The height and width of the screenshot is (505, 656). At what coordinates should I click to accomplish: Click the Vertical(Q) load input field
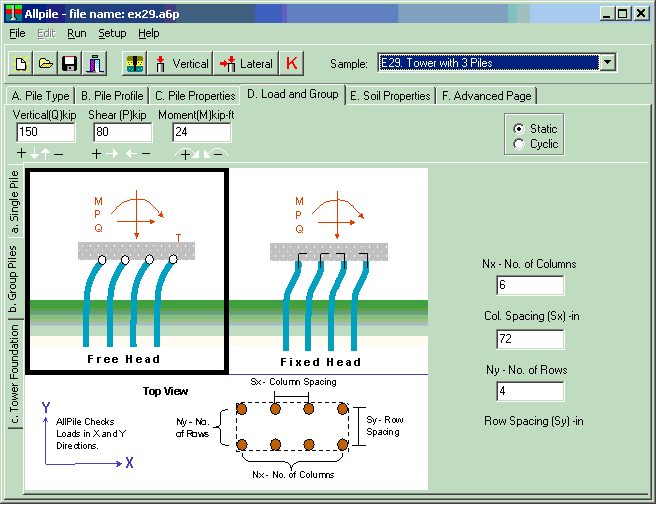pyautogui.click(x=46, y=132)
